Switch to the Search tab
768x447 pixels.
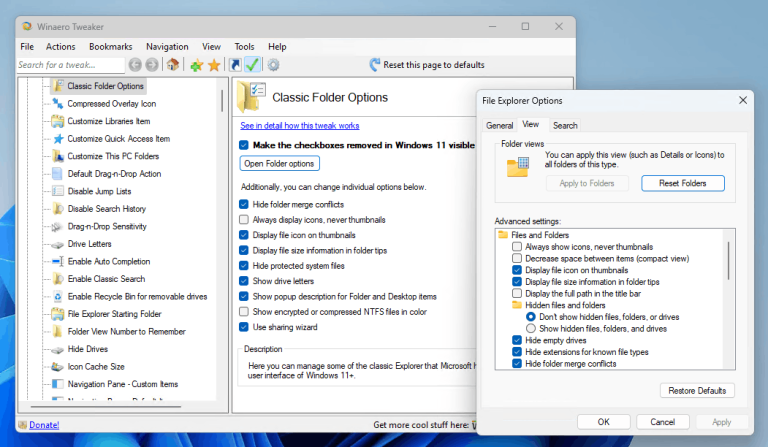click(x=565, y=125)
